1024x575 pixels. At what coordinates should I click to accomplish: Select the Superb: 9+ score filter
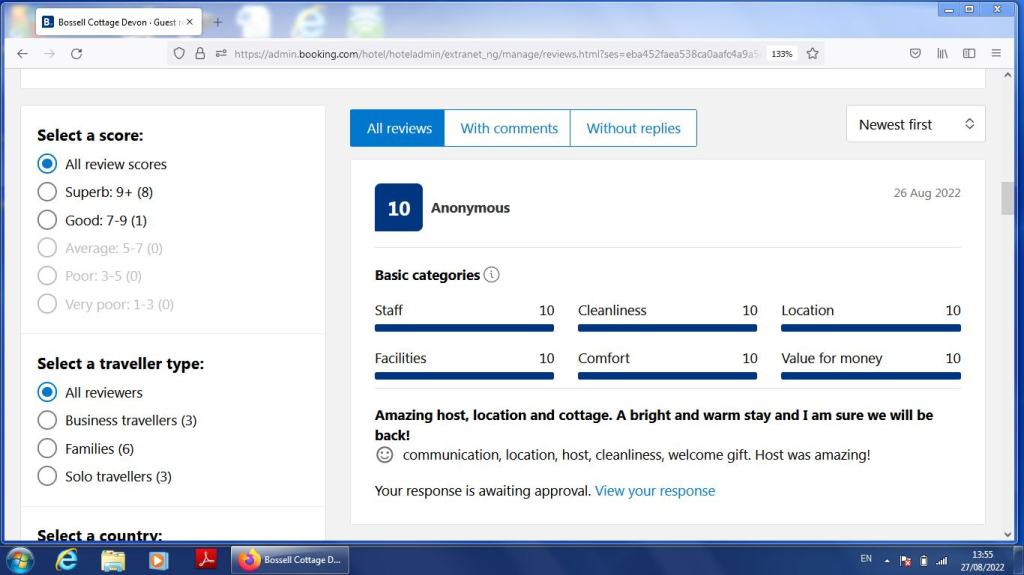47,192
